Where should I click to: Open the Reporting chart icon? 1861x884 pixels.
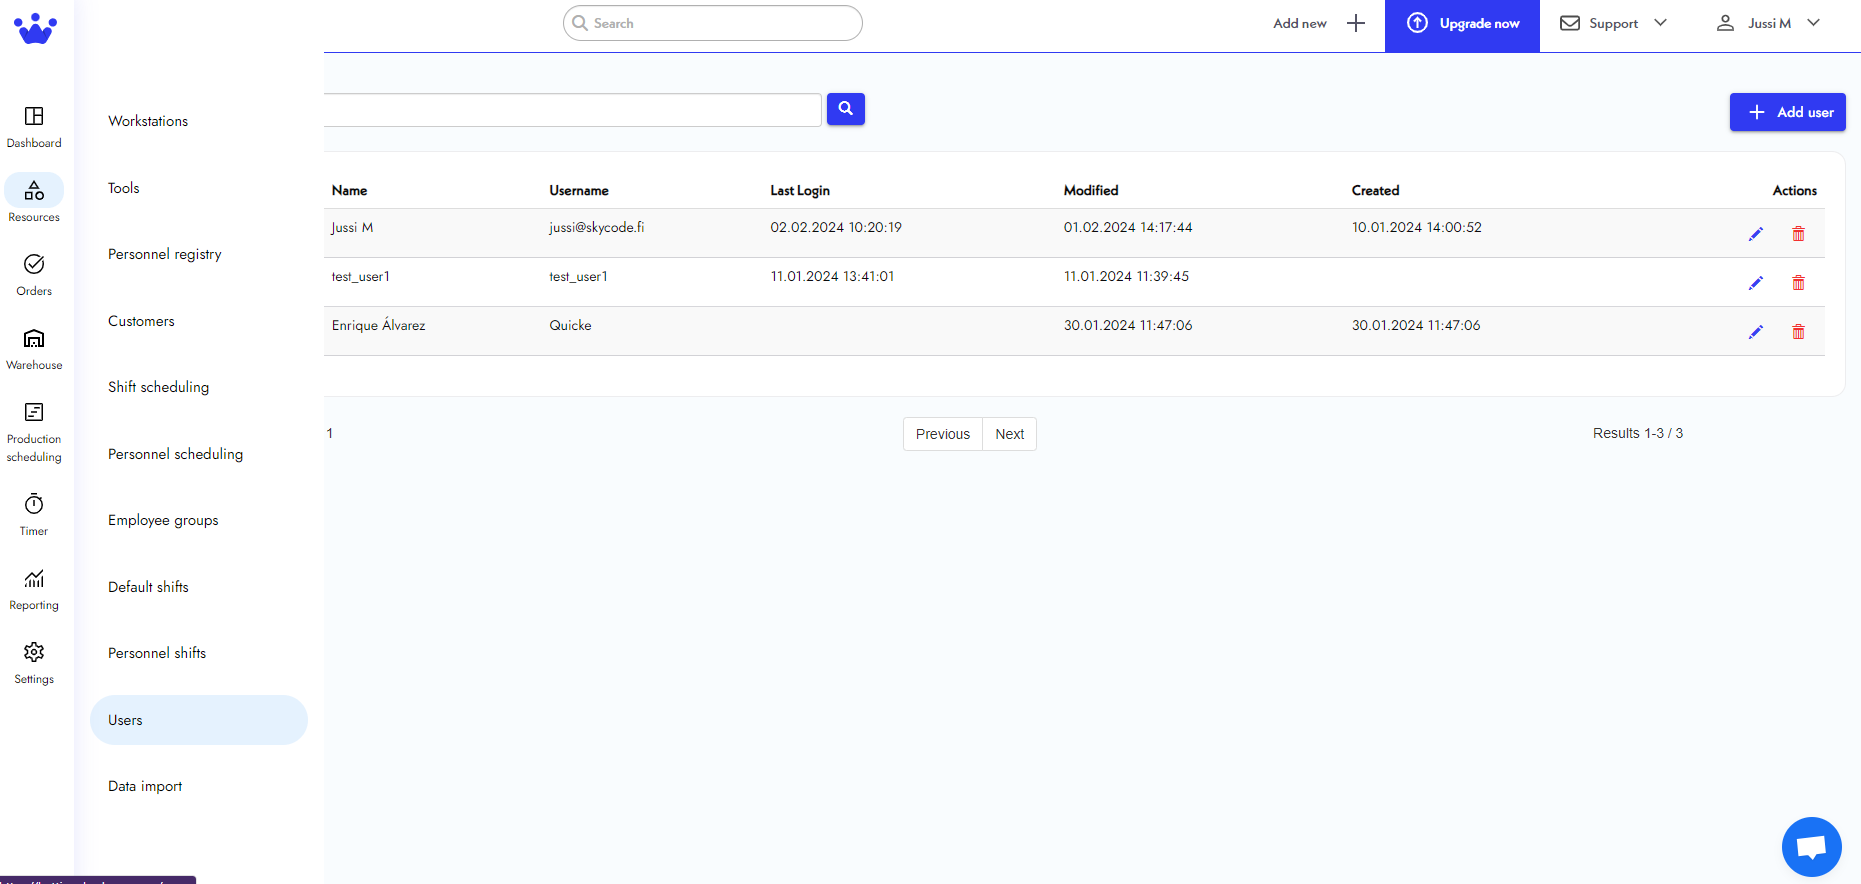click(34, 579)
